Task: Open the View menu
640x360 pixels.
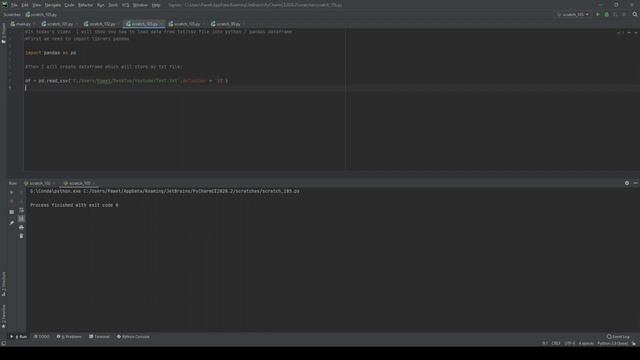Action: pyautogui.click(x=37, y=5)
